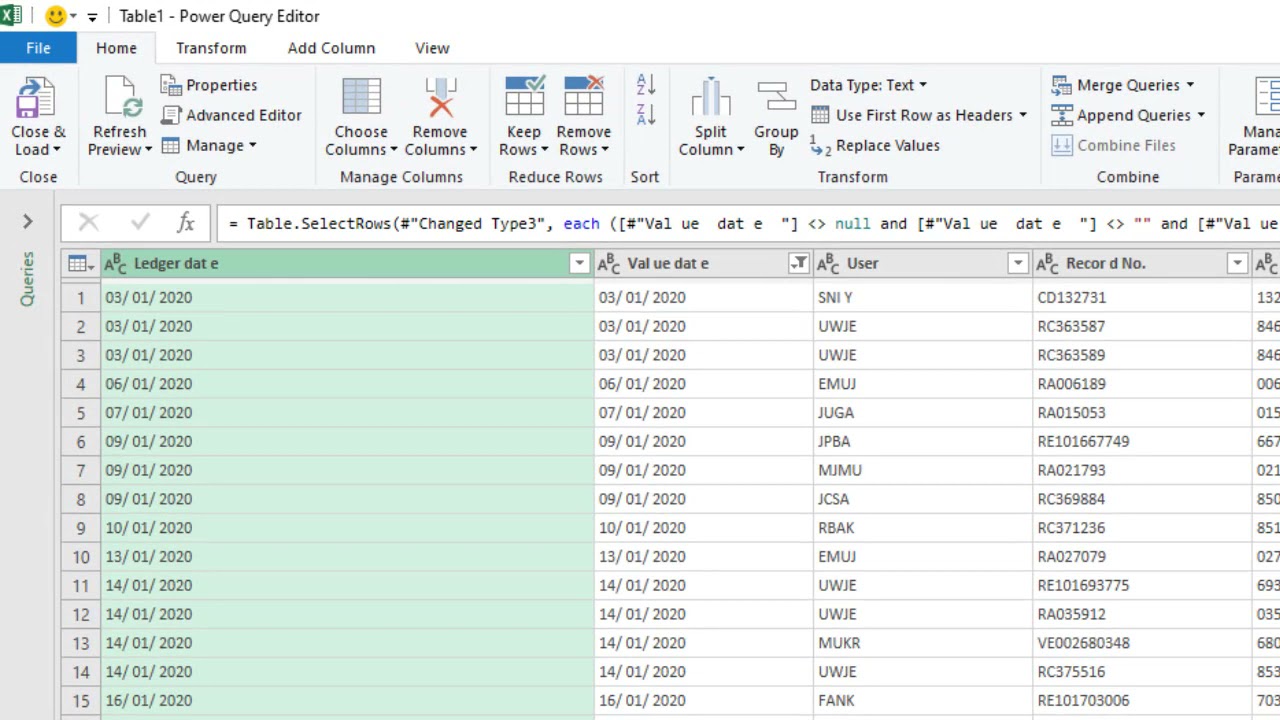Click cell MUKR in User column
Image resolution: width=1280 pixels, height=720 pixels.
pyautogui.click(x=923, y=643)
